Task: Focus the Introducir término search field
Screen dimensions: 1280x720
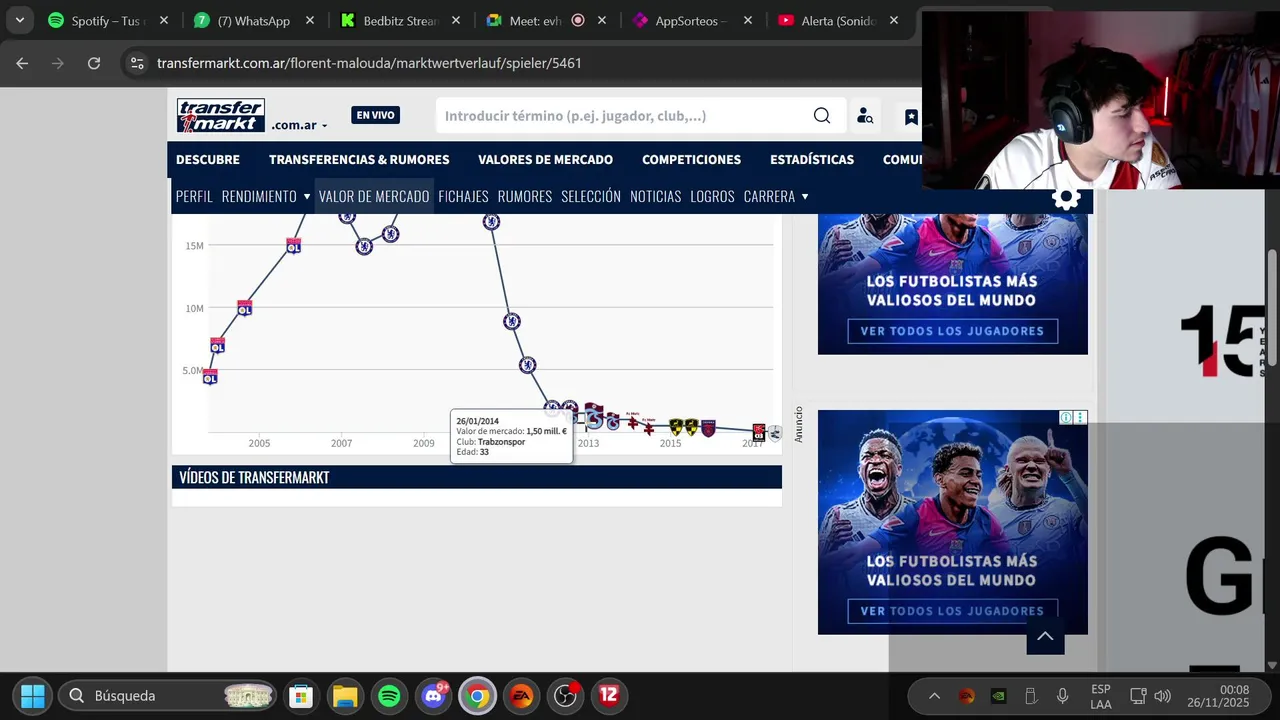Action: pos(625,116)
